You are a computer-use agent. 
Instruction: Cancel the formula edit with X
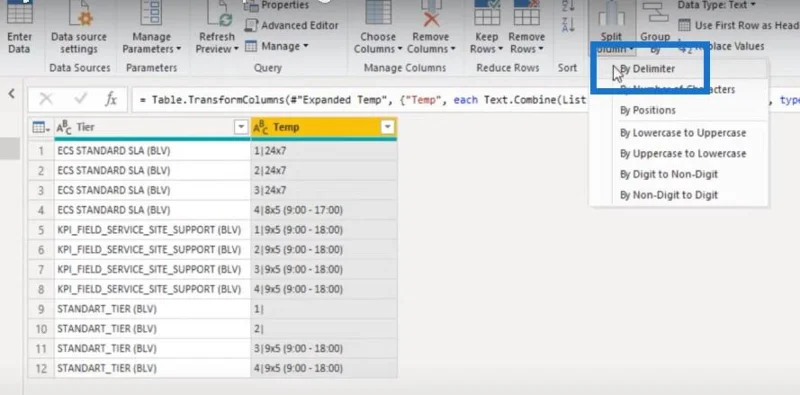[46, 99]
